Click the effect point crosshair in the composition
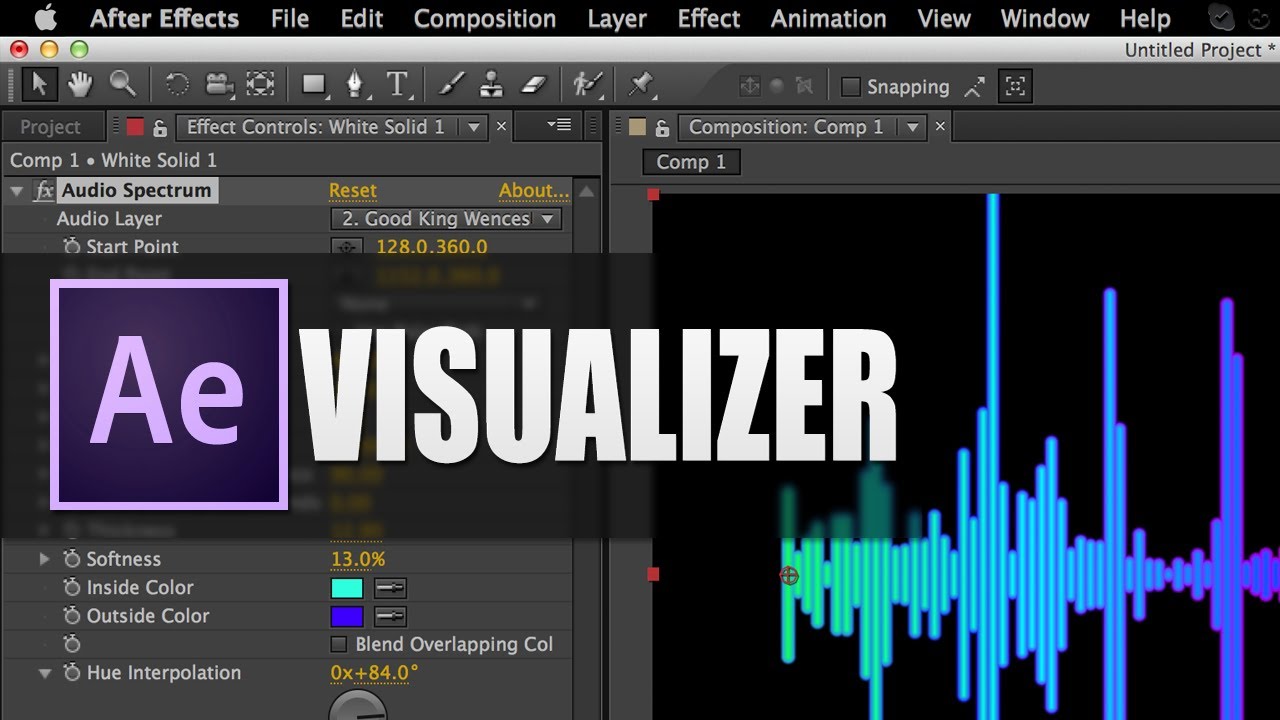The width and height of the screenshot is (1280, 720). coord(789,575)
